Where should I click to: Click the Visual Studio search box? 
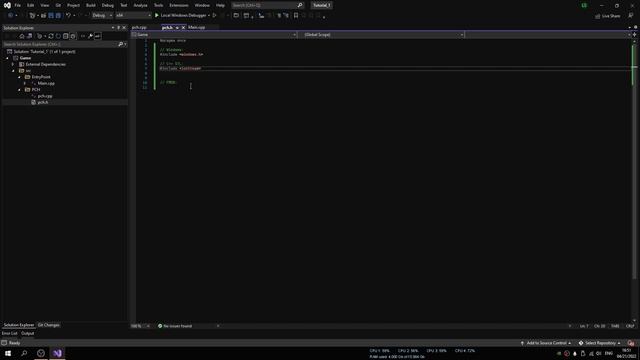pyautogui.click(x=267, y=5)
